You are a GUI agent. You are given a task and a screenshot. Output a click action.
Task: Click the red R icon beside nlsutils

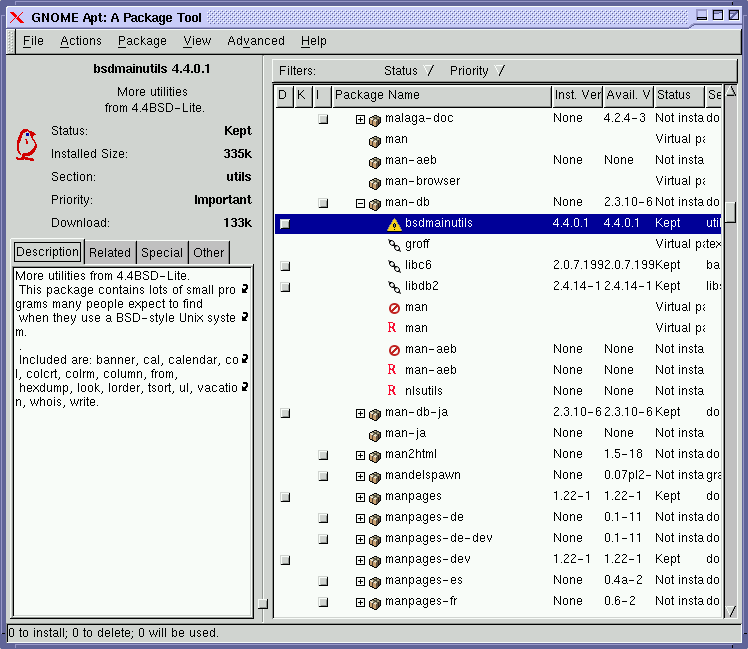coord(392,392)
